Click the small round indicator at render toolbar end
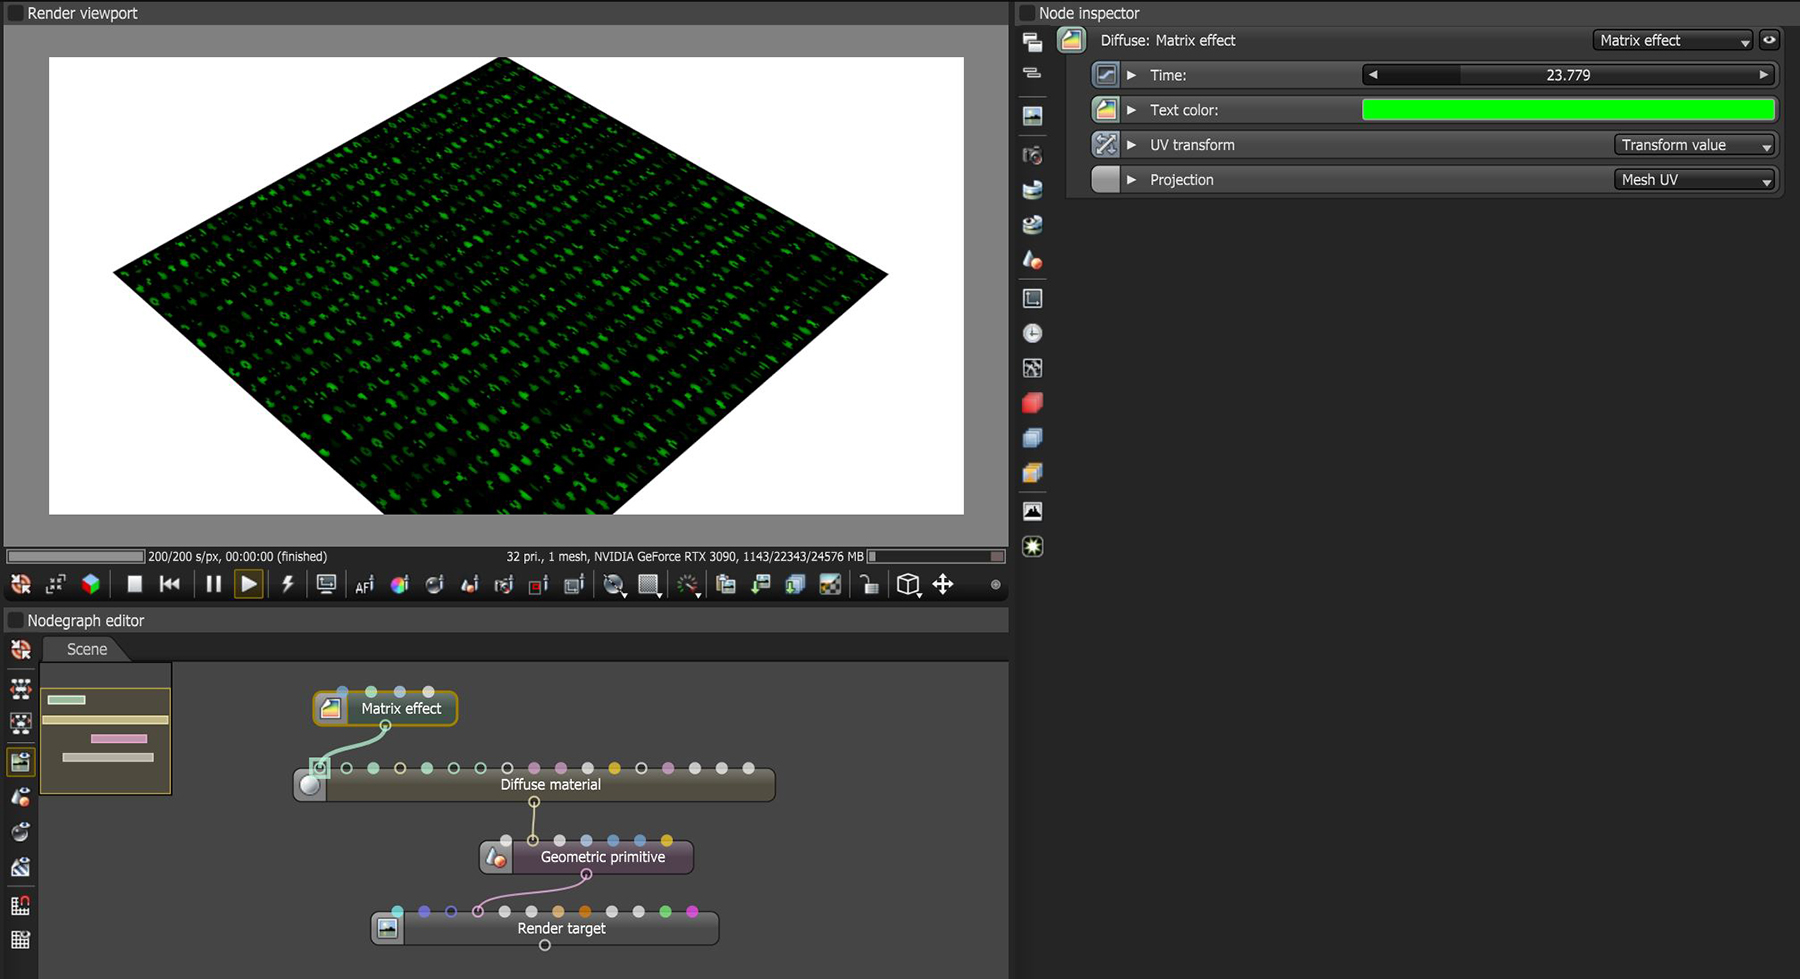Viewport: 1800px width, 979px height. coord(995,585)
